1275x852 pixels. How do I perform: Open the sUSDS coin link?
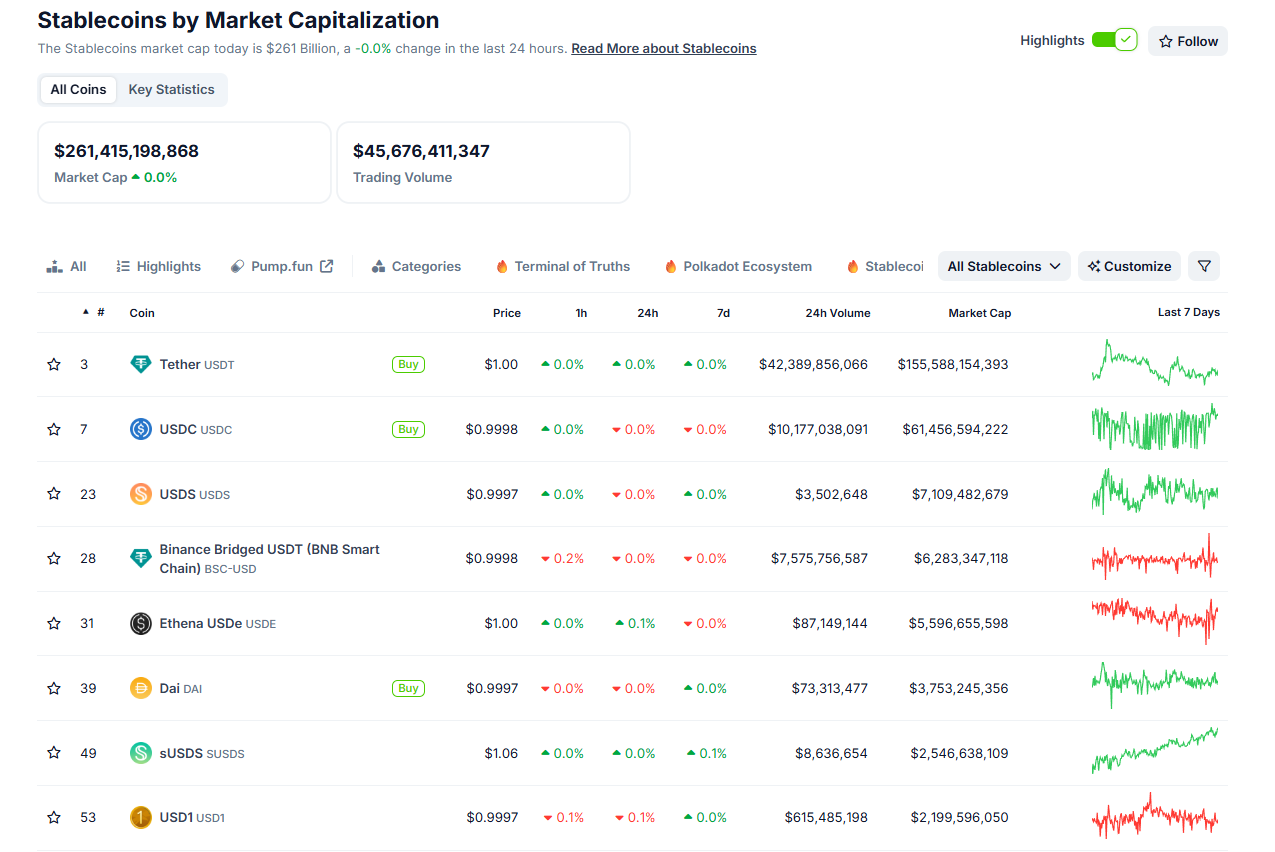pyautogui.click(x=202, y=753)
